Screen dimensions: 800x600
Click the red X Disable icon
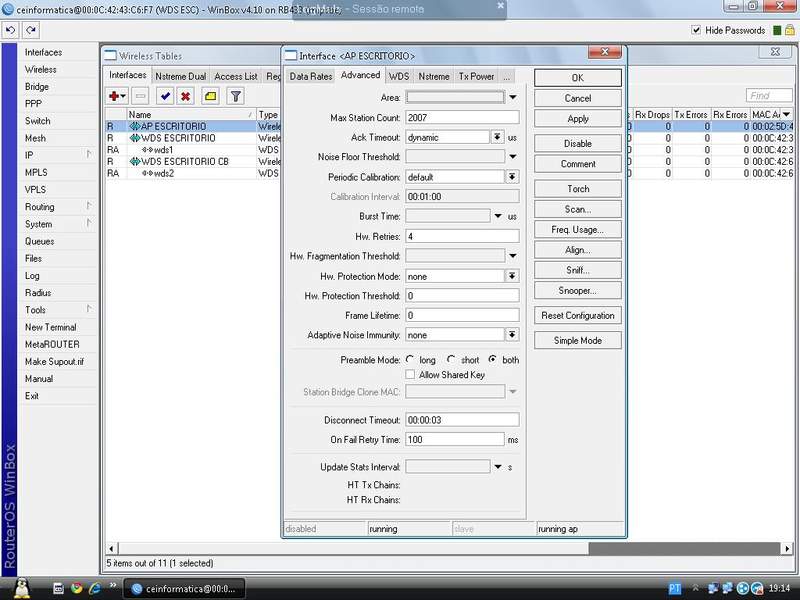tap(185, 96)
